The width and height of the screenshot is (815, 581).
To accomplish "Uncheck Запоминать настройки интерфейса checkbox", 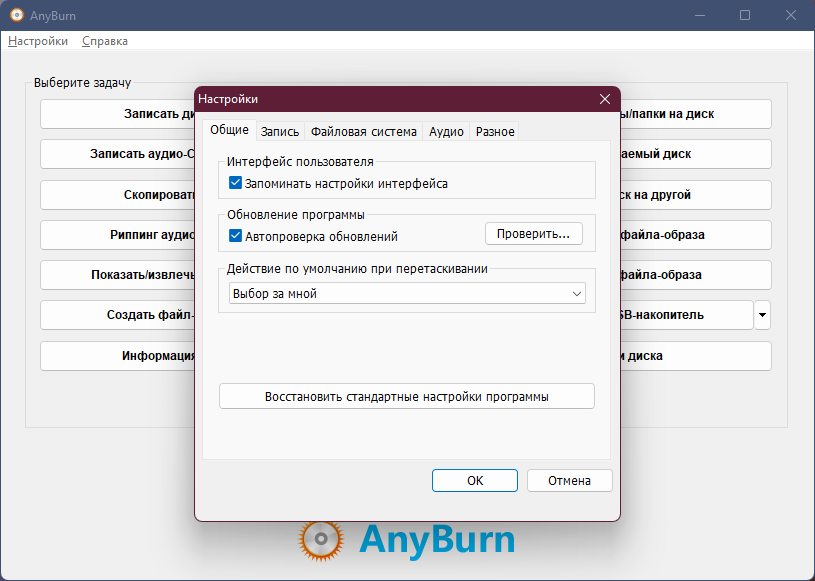I will [x=235, y=183].
